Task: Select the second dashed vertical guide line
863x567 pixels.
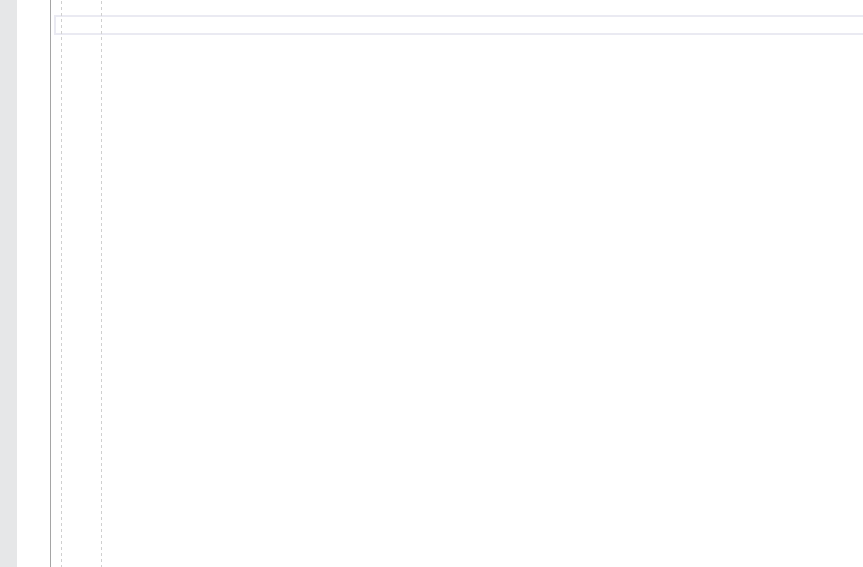Action: (x=101, y=284)
